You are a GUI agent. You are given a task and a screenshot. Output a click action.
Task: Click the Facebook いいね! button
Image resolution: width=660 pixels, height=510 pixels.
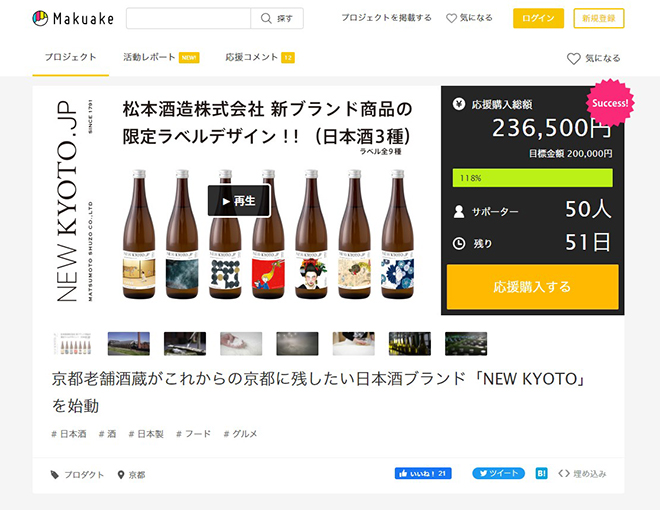[x=423, y=473]
